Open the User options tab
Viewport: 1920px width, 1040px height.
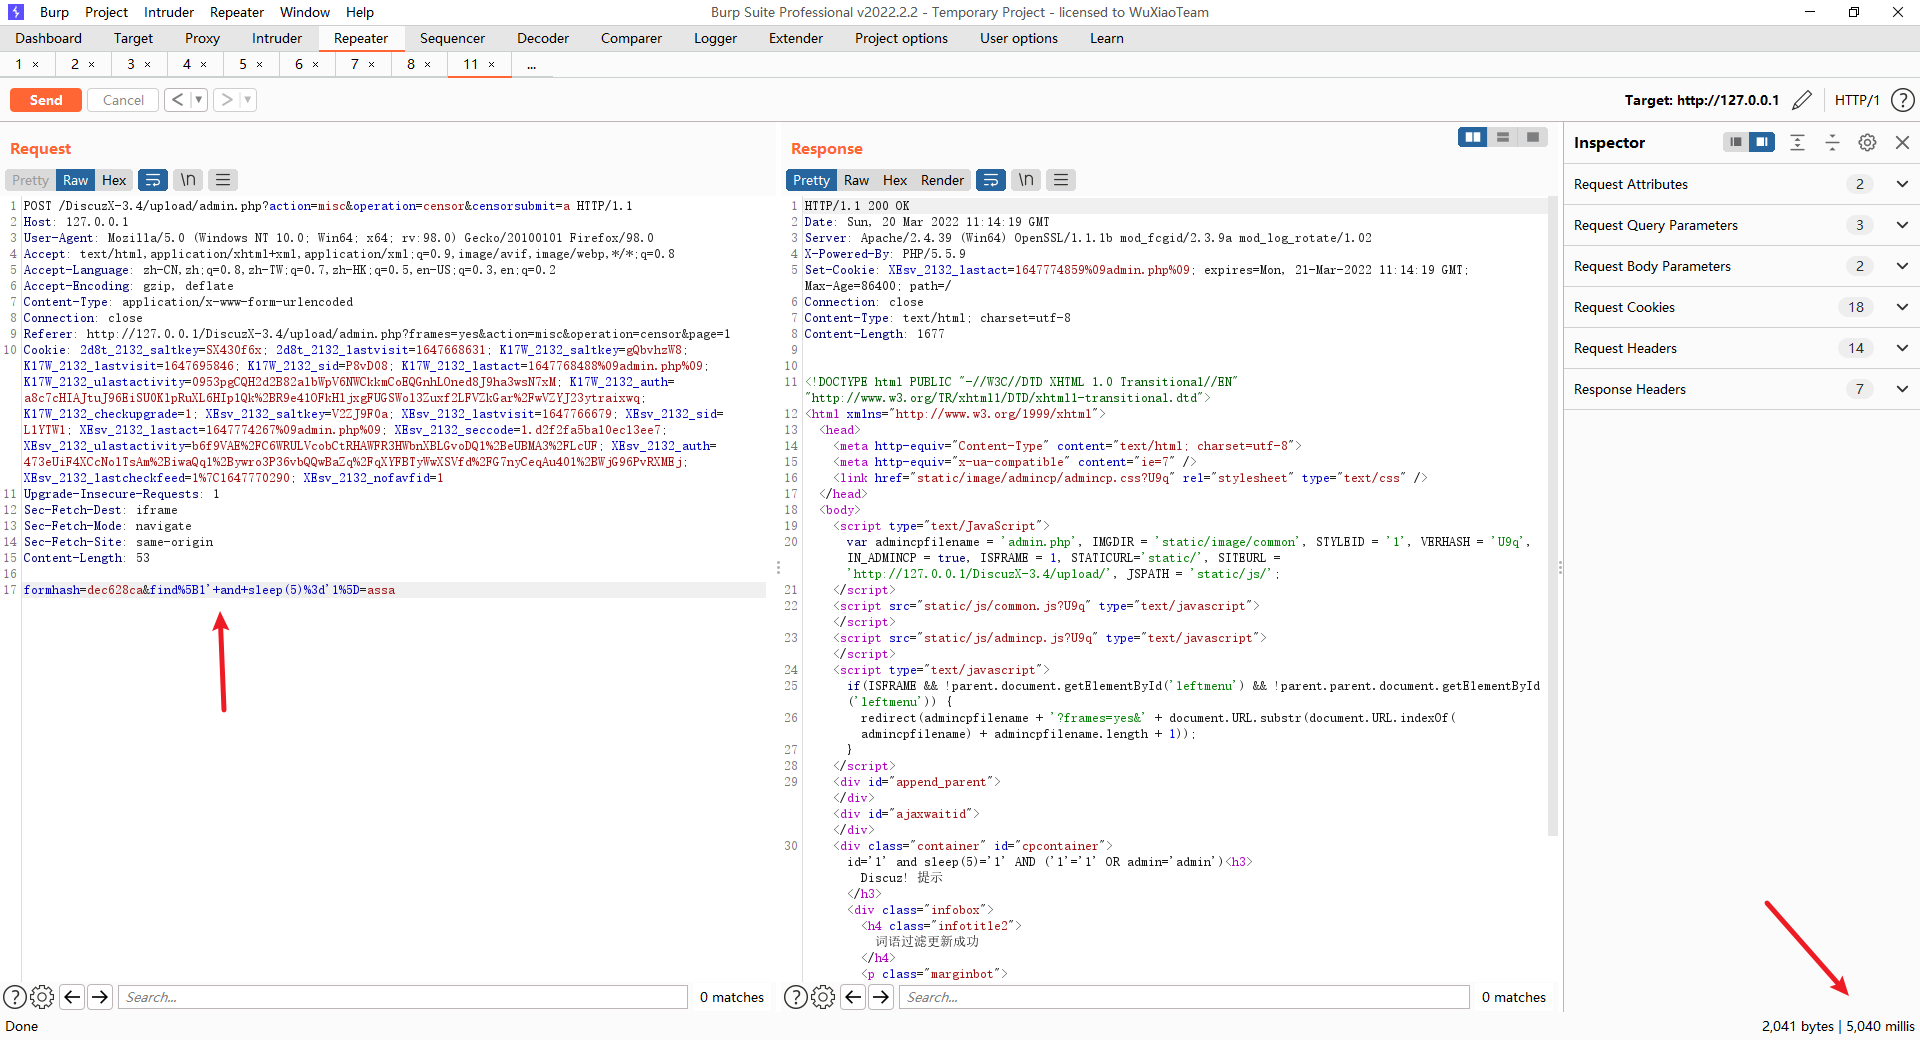[1018, 38]
